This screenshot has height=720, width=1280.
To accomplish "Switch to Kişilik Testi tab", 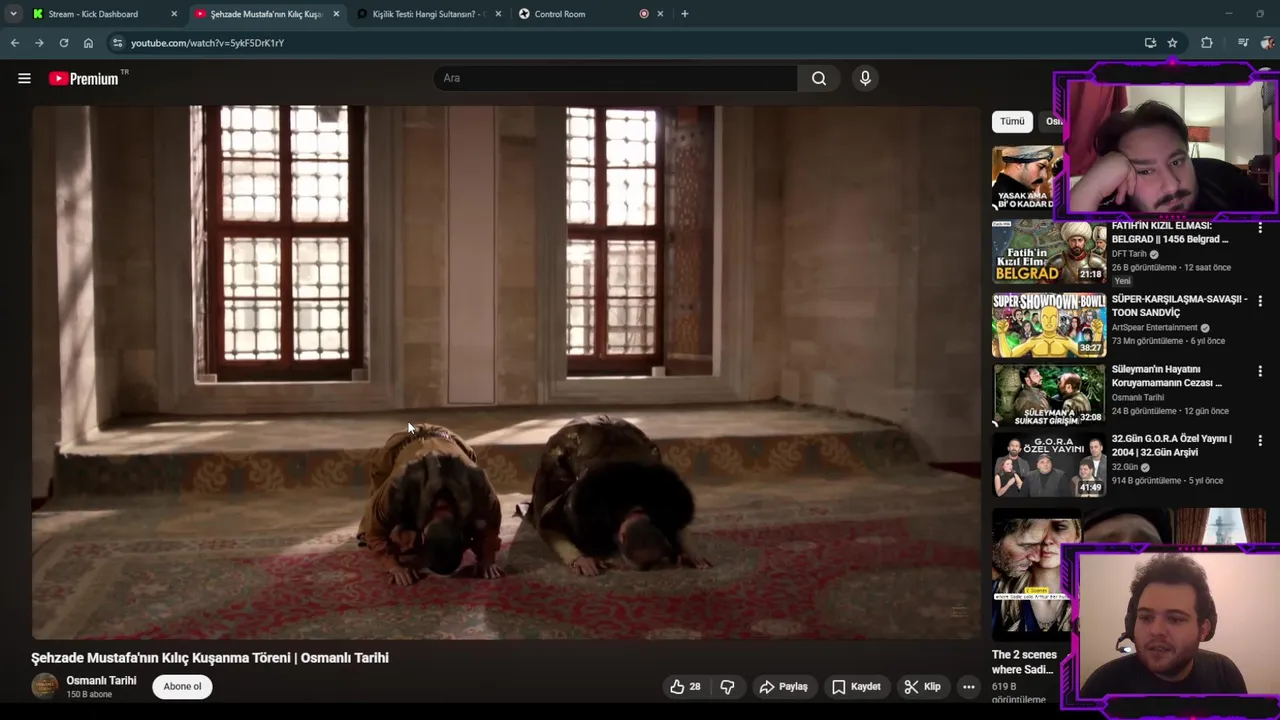I will [x=429, y=14].
